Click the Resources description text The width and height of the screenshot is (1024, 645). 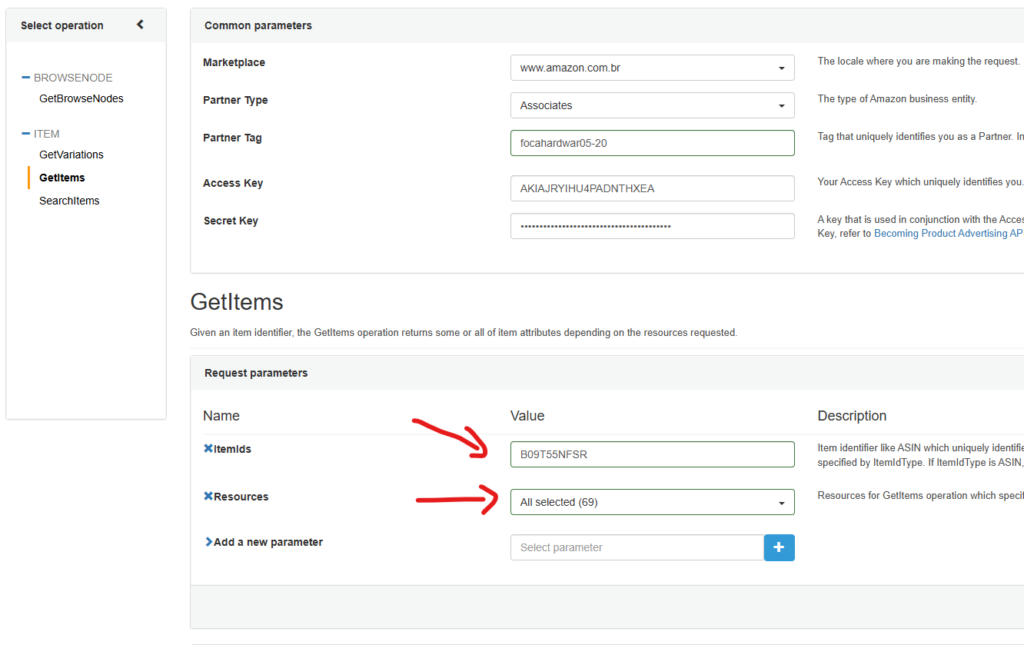(x=921, y=496)
